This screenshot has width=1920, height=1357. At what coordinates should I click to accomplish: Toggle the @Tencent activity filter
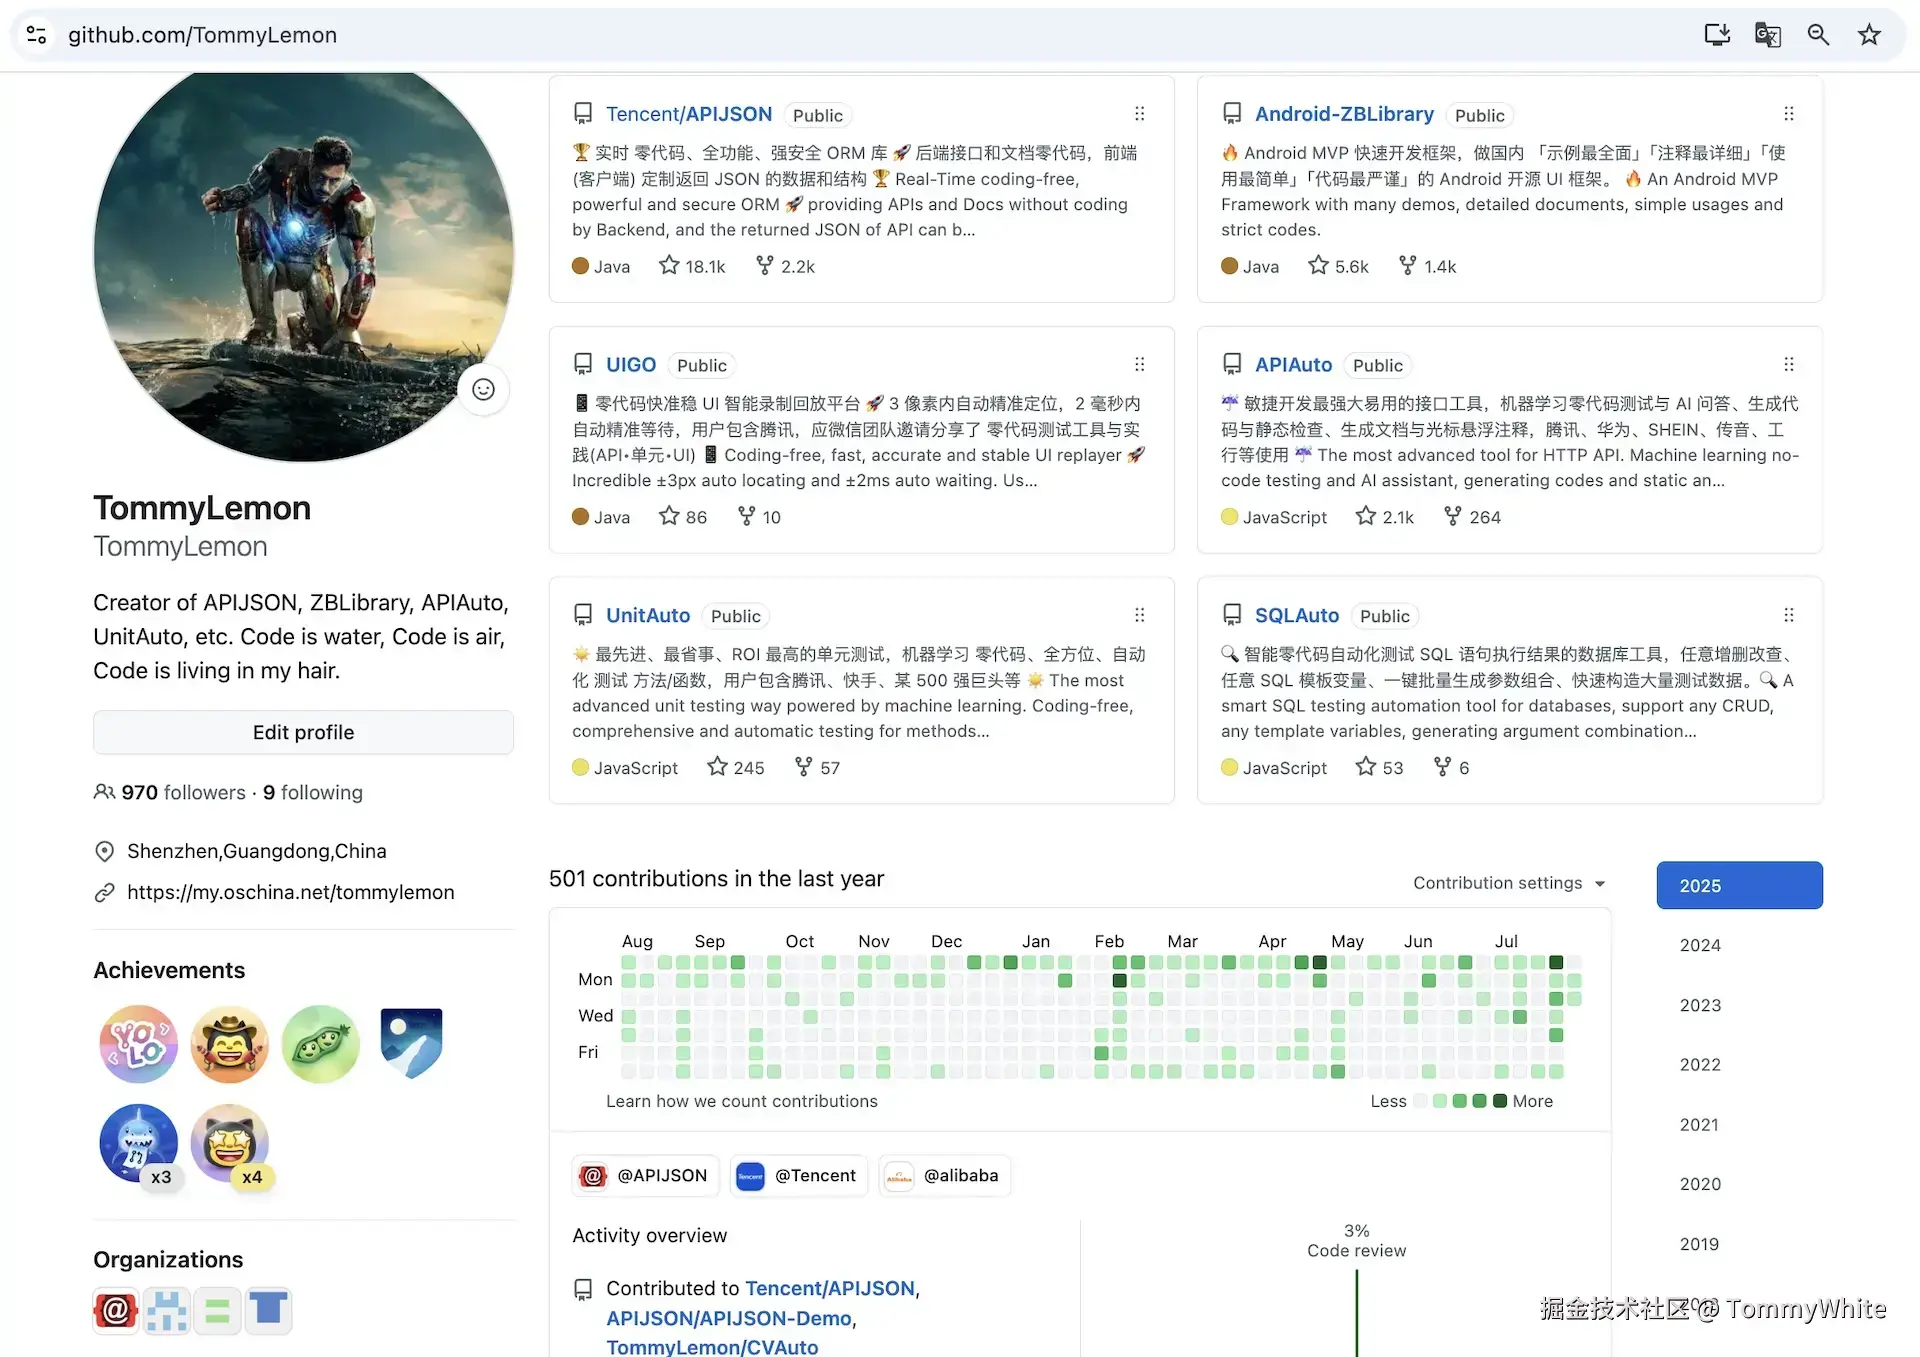(x=798, y=1175)
